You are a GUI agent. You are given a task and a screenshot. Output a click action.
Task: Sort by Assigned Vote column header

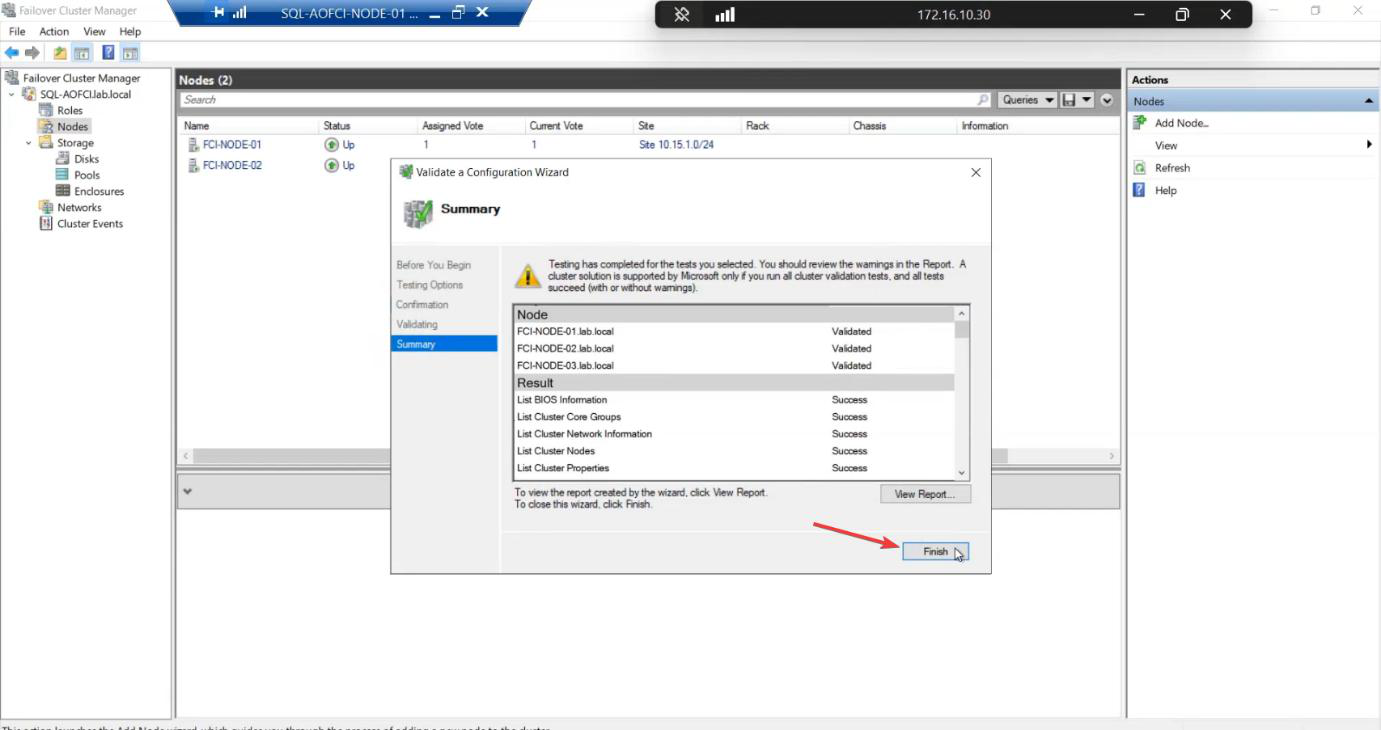tap(472, 126)
